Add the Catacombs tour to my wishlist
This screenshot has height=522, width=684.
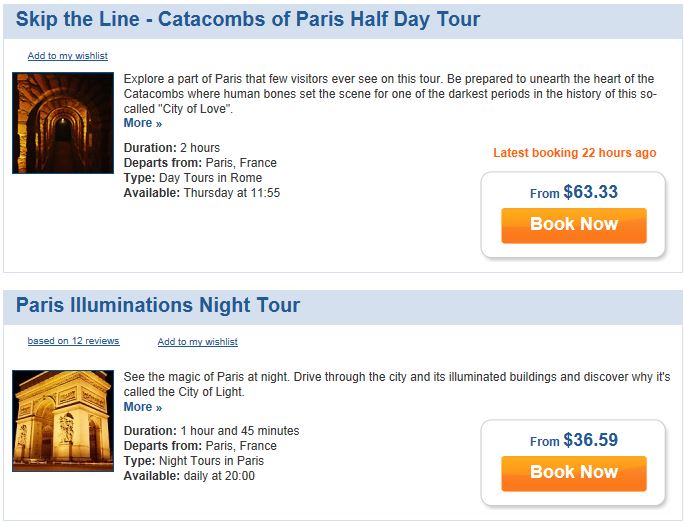[x=68, y=56]
